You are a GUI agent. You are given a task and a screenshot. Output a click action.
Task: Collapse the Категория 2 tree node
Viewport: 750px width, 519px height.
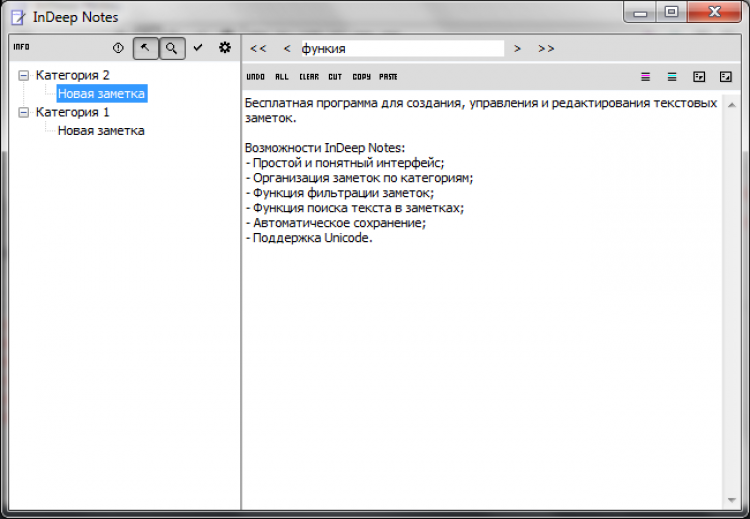pyautogui.click(x=23, y=75)
